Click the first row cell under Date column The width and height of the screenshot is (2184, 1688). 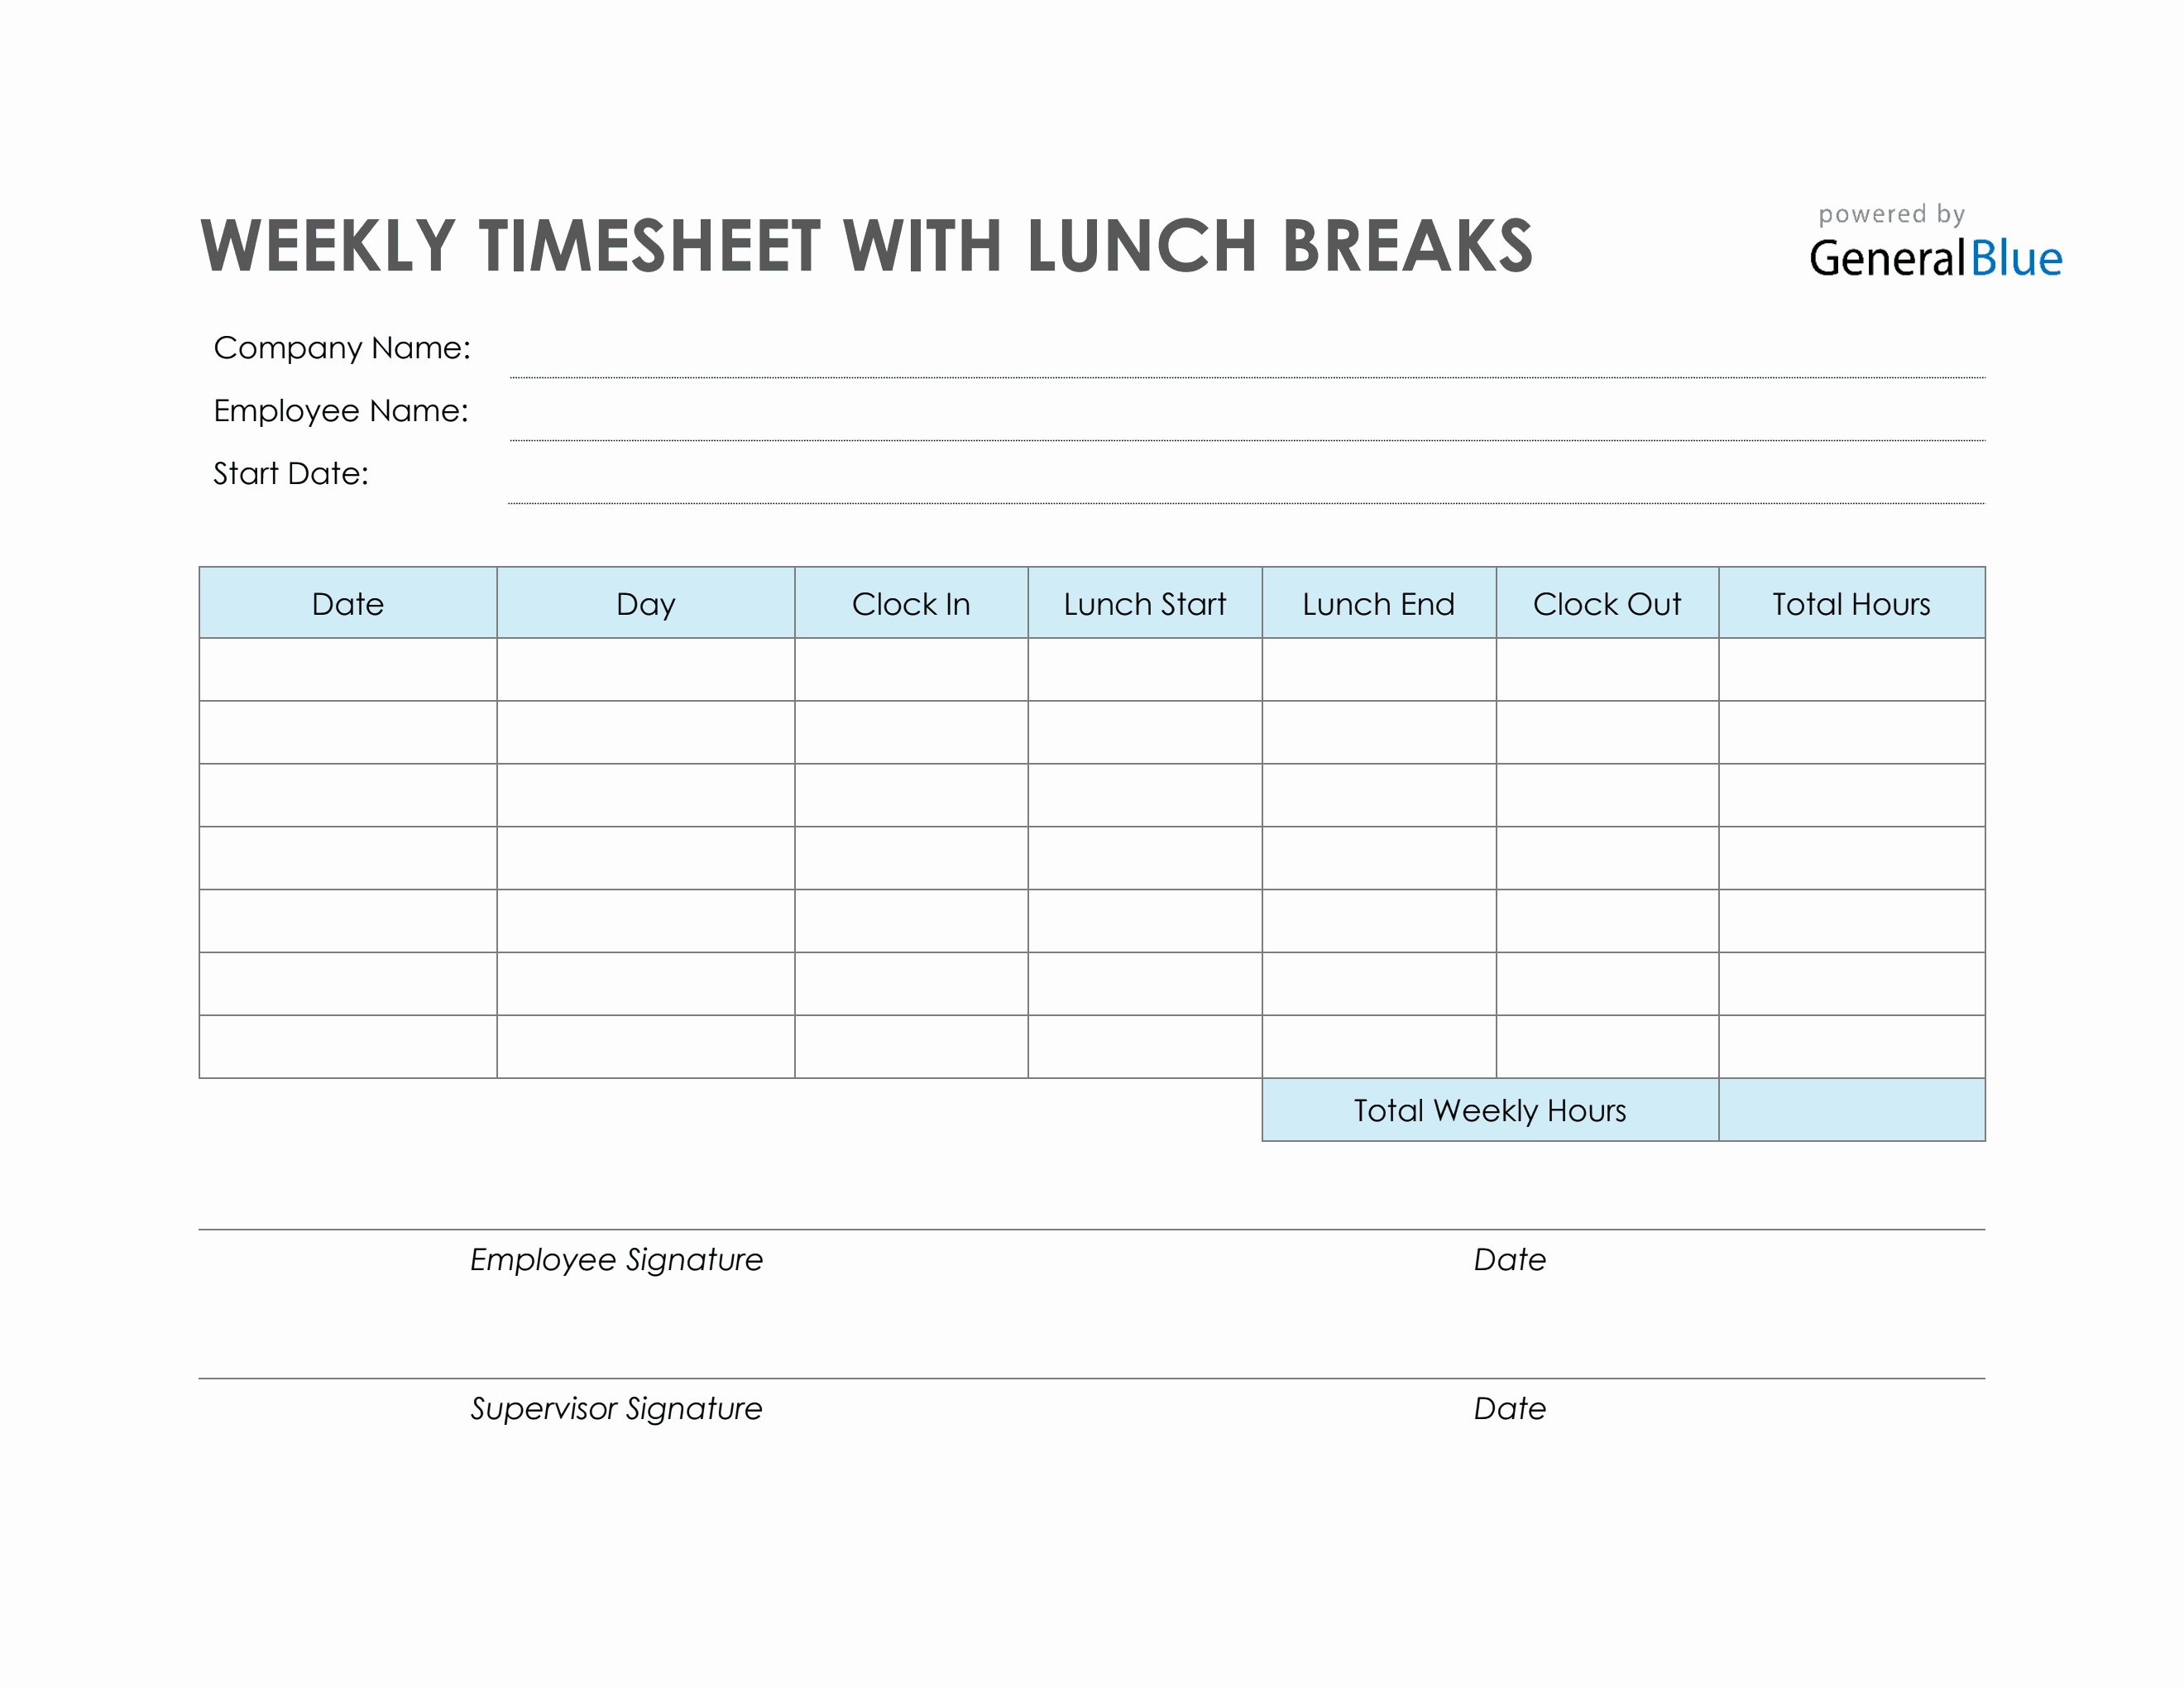tap(348, 669)
